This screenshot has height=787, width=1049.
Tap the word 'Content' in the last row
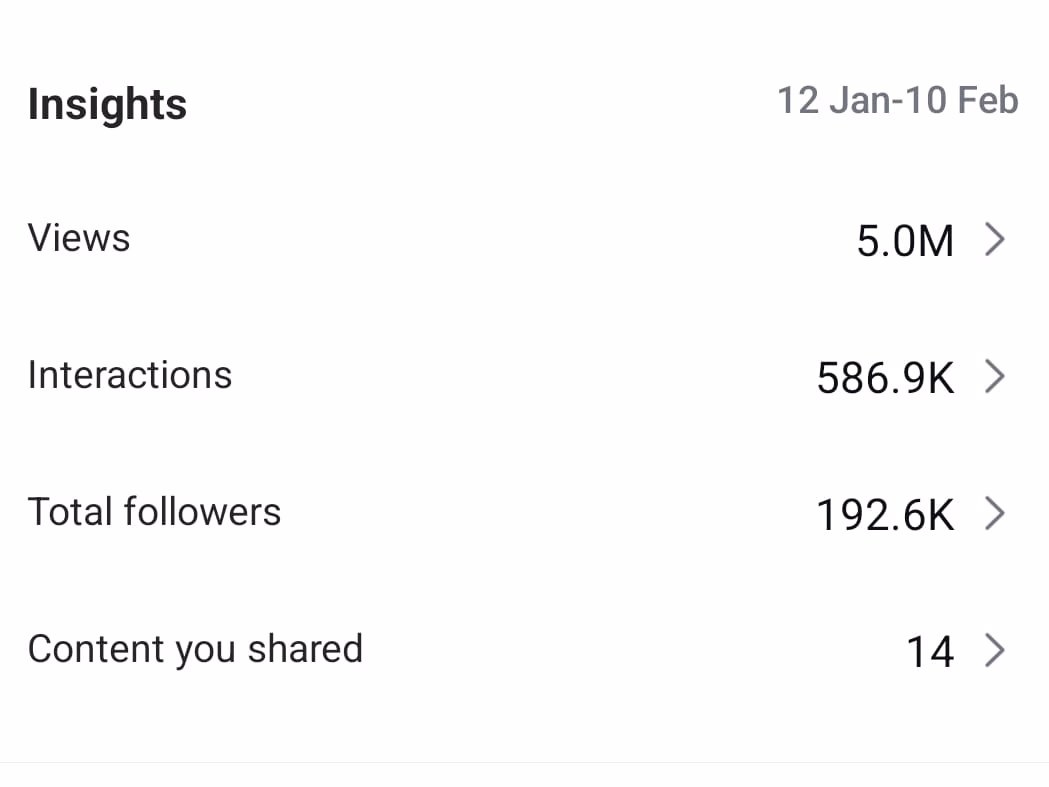95,649
